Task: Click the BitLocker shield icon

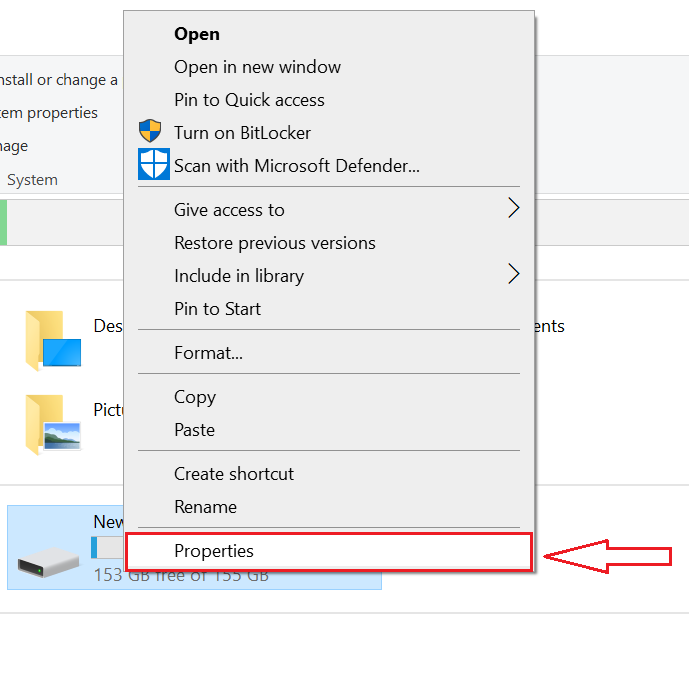Action: click(150, 131)
